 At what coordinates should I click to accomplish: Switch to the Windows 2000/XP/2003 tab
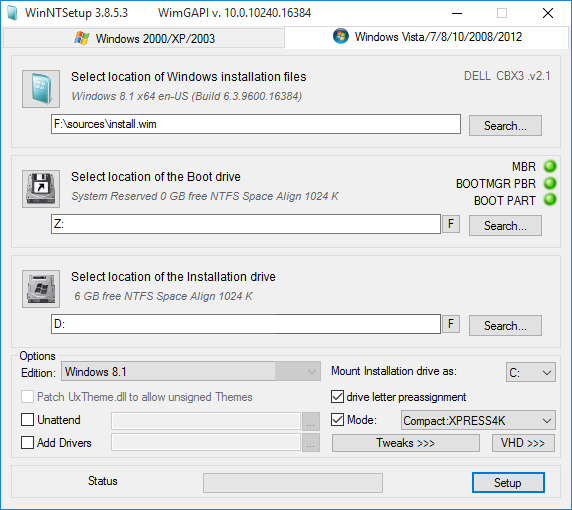[x=144, y=38]
